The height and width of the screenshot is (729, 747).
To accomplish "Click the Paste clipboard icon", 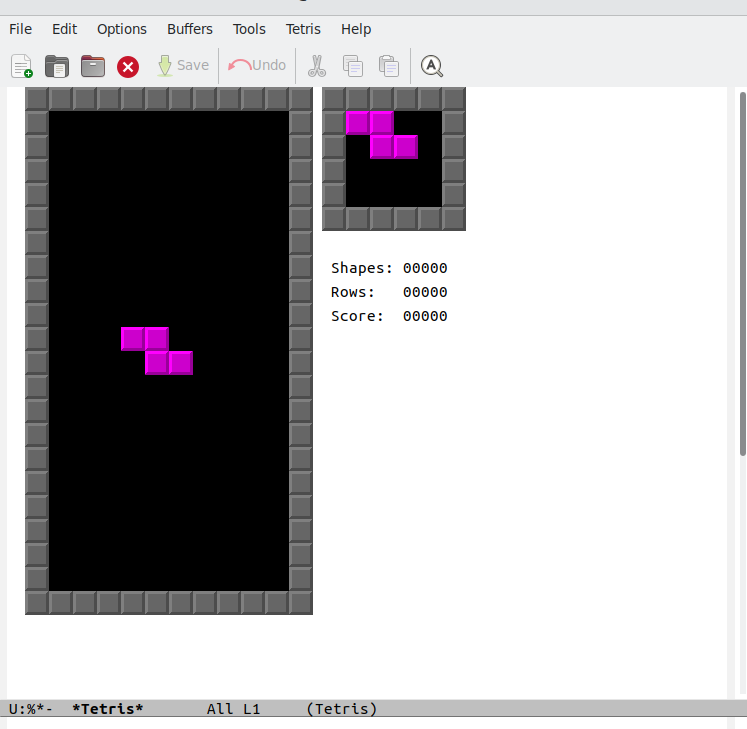I will pos(389,66).
